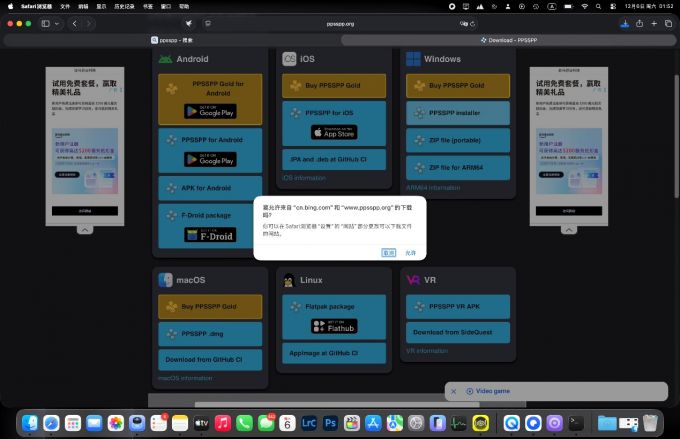Open the ARM64 information link

[433, 187]
